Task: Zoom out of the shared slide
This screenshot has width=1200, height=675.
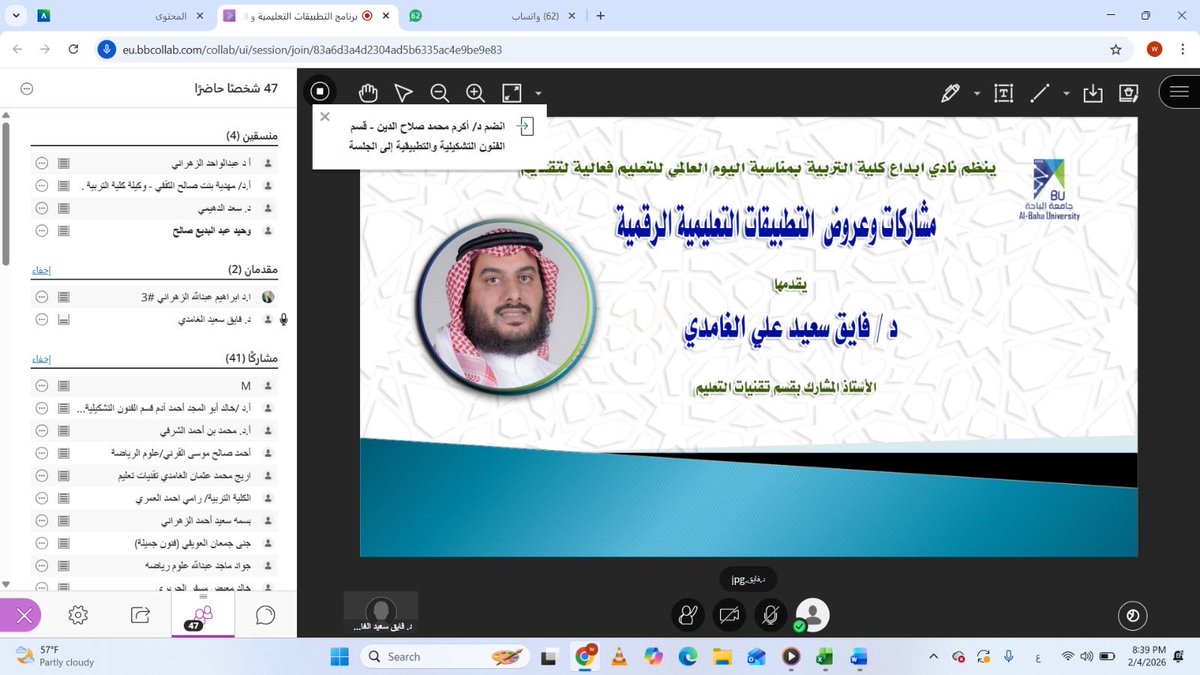Action: [x=439, y=93]
